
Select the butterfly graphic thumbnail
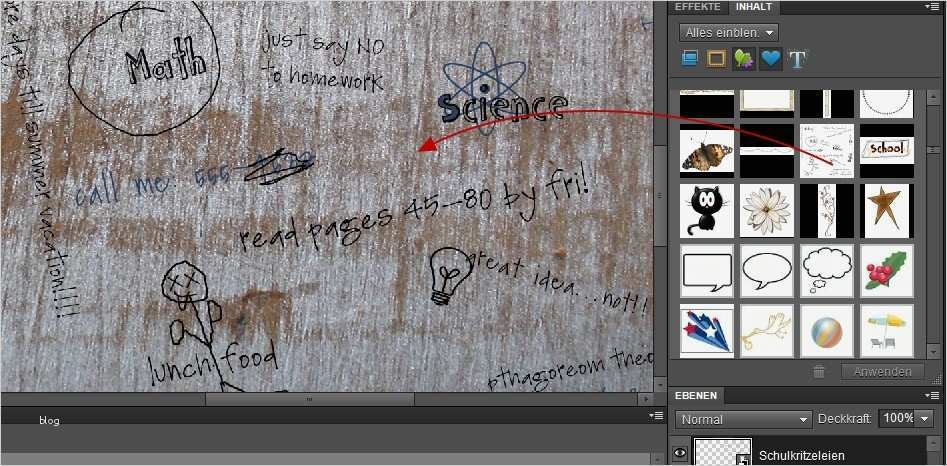pos(707,151)
